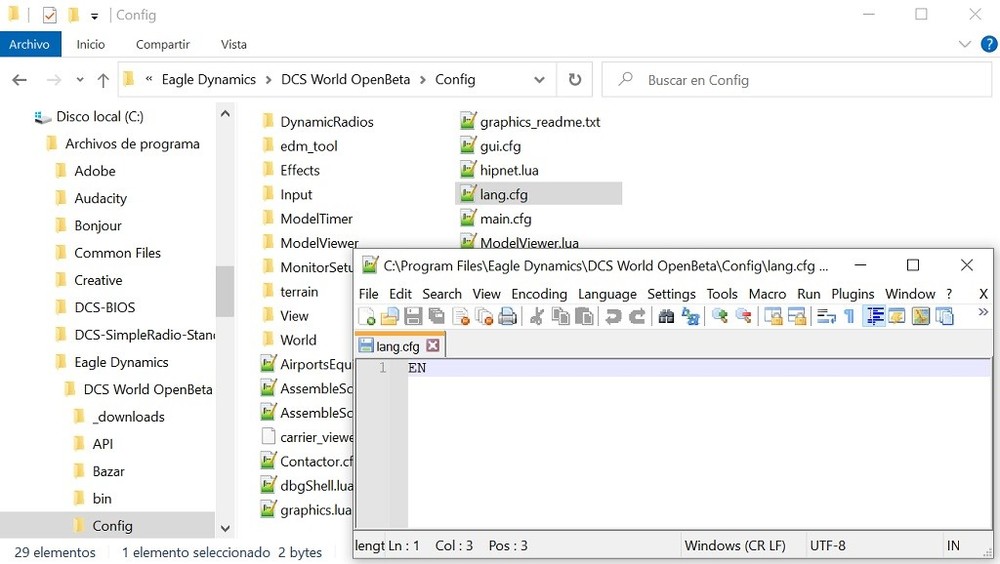The height and width of the screenshot is (564, 1000).
Task: Open the File menu in Notepad++
Action: (x=369, y=294)
